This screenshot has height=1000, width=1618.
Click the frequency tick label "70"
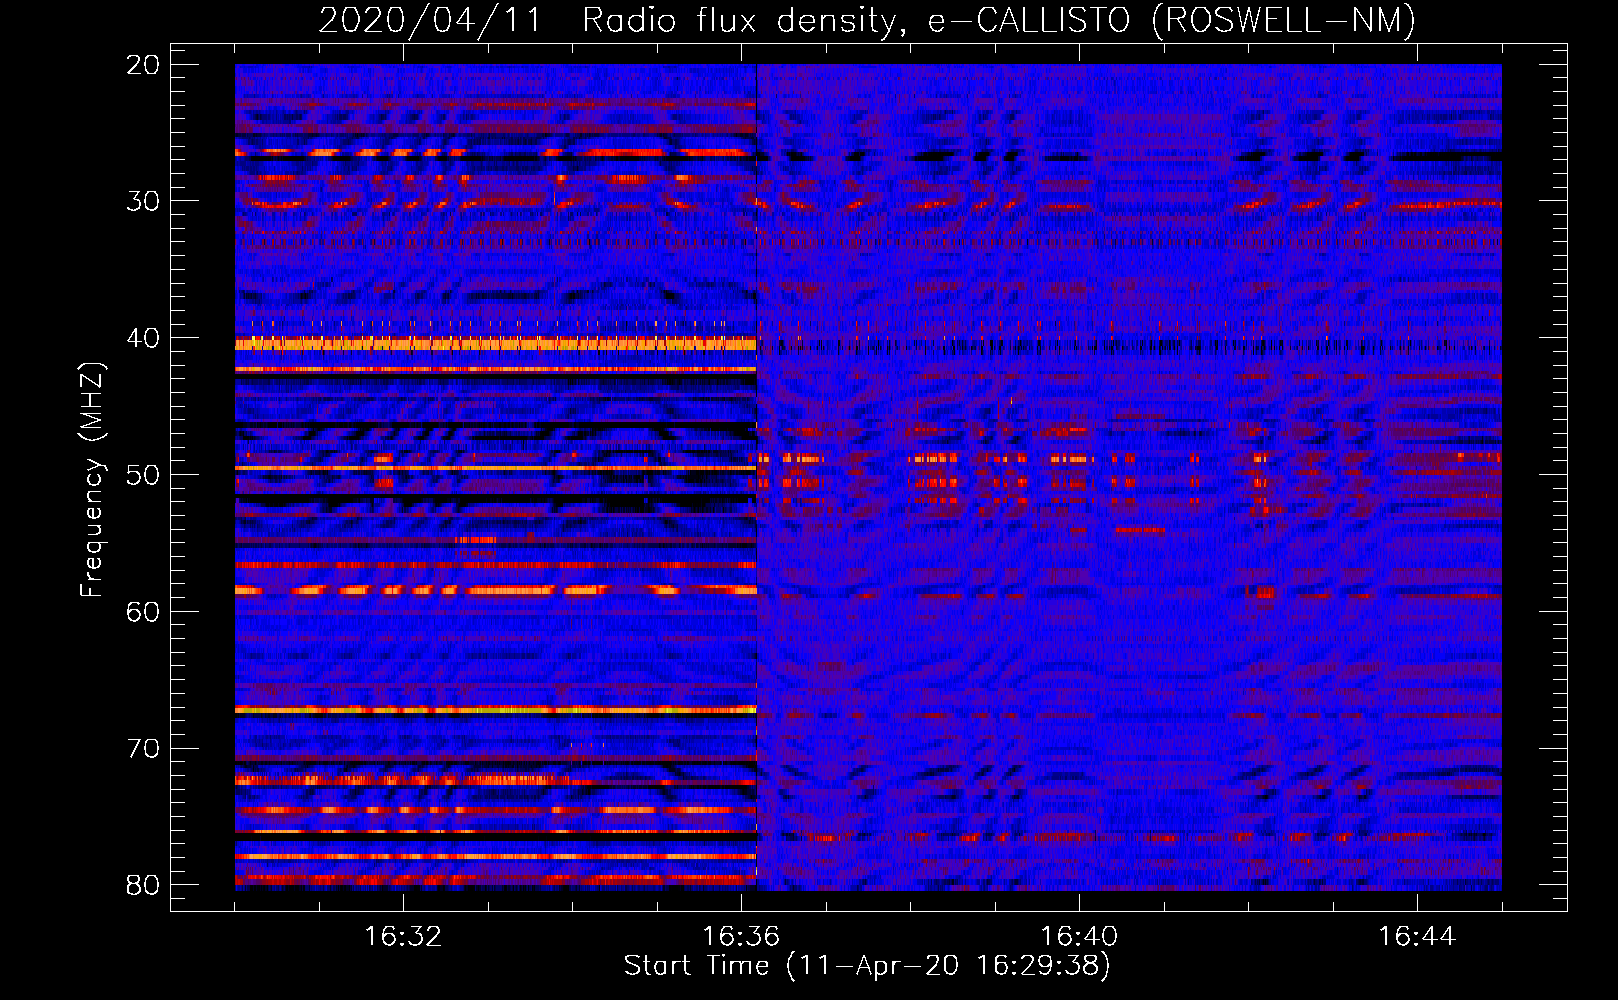142,749
